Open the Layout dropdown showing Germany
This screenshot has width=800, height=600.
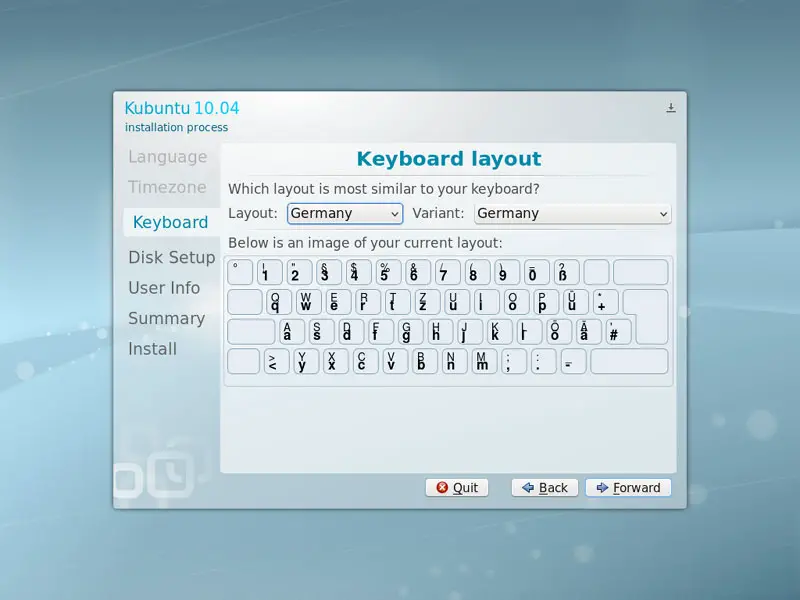[345, 213]
